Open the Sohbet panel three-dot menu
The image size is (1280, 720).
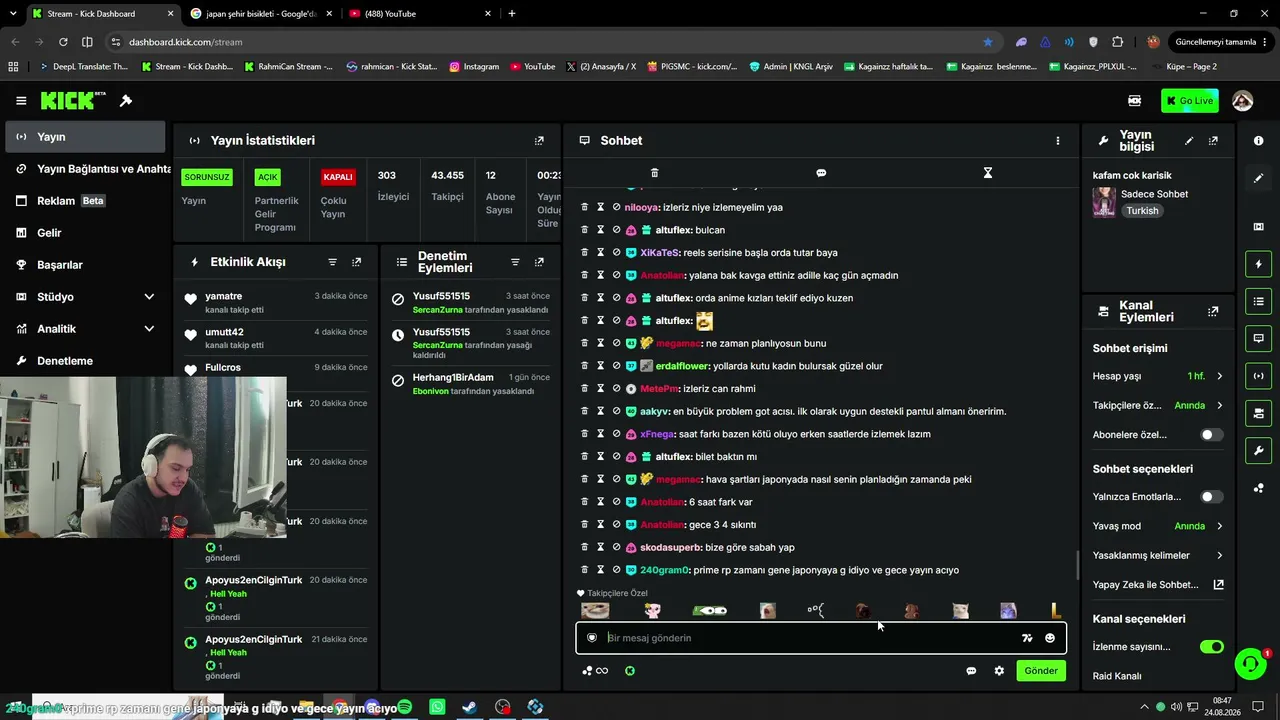tap(1058, 141)
